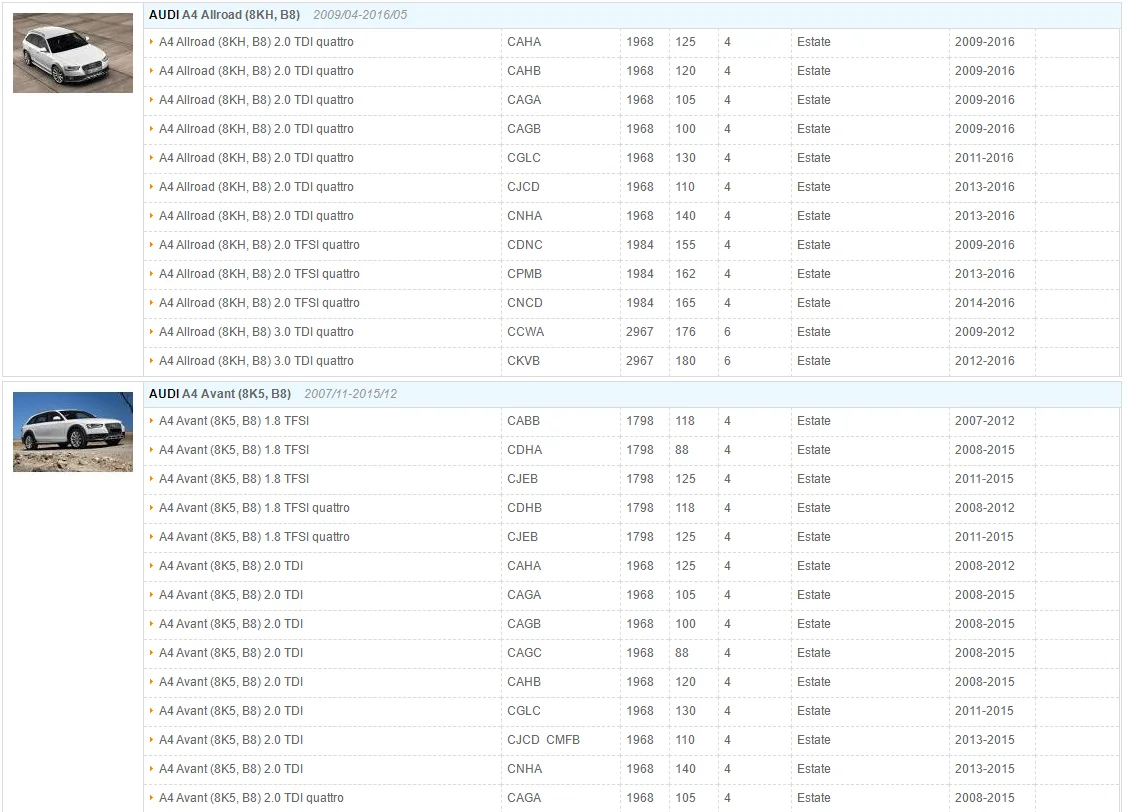Open the A4 Avant 2.0 TDI CAGA (non-quattro) row
Image resolution: width=1127 pixels, height=812 pixels.
[x=632, y=595]
